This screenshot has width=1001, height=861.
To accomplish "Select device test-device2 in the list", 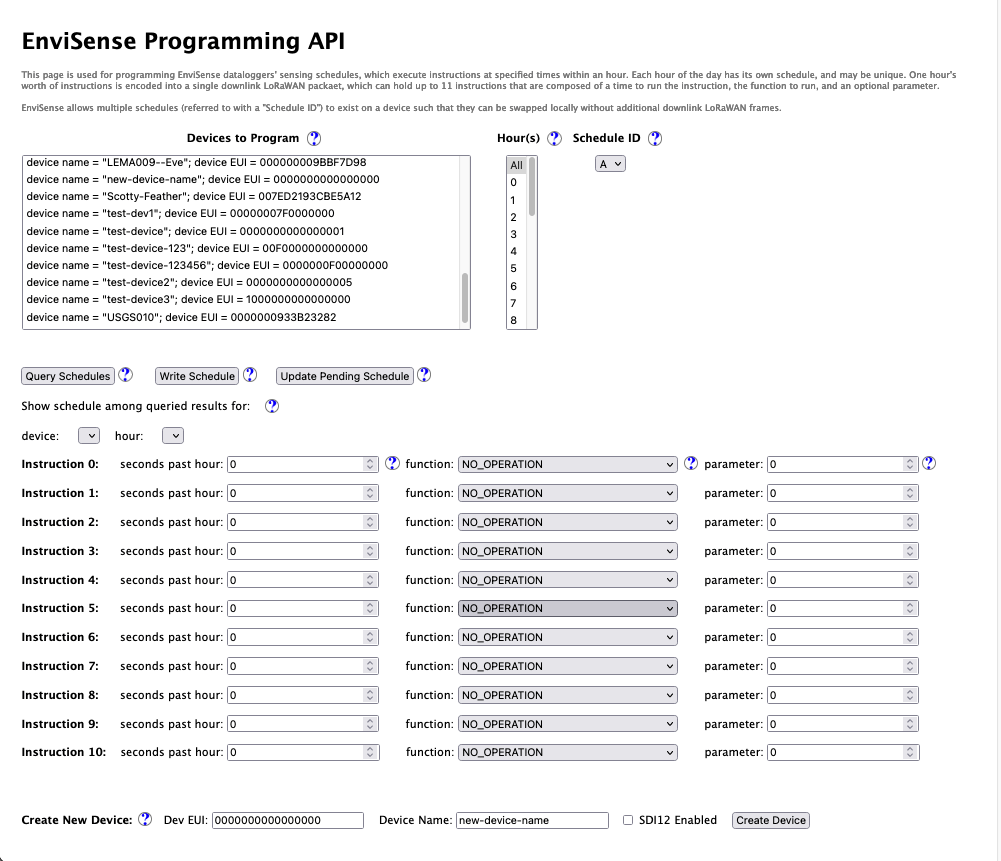I will click(241, 283).
